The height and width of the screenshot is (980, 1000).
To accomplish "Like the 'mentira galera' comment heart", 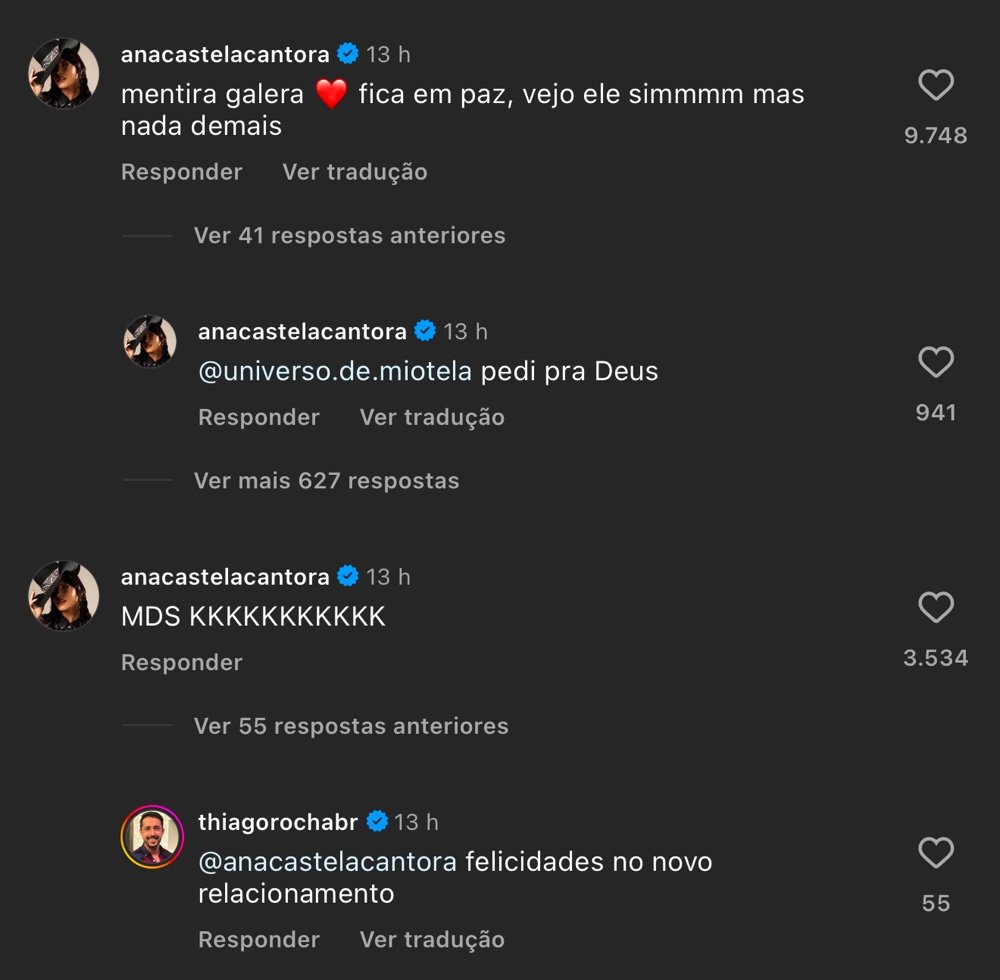I will (936, 85).
